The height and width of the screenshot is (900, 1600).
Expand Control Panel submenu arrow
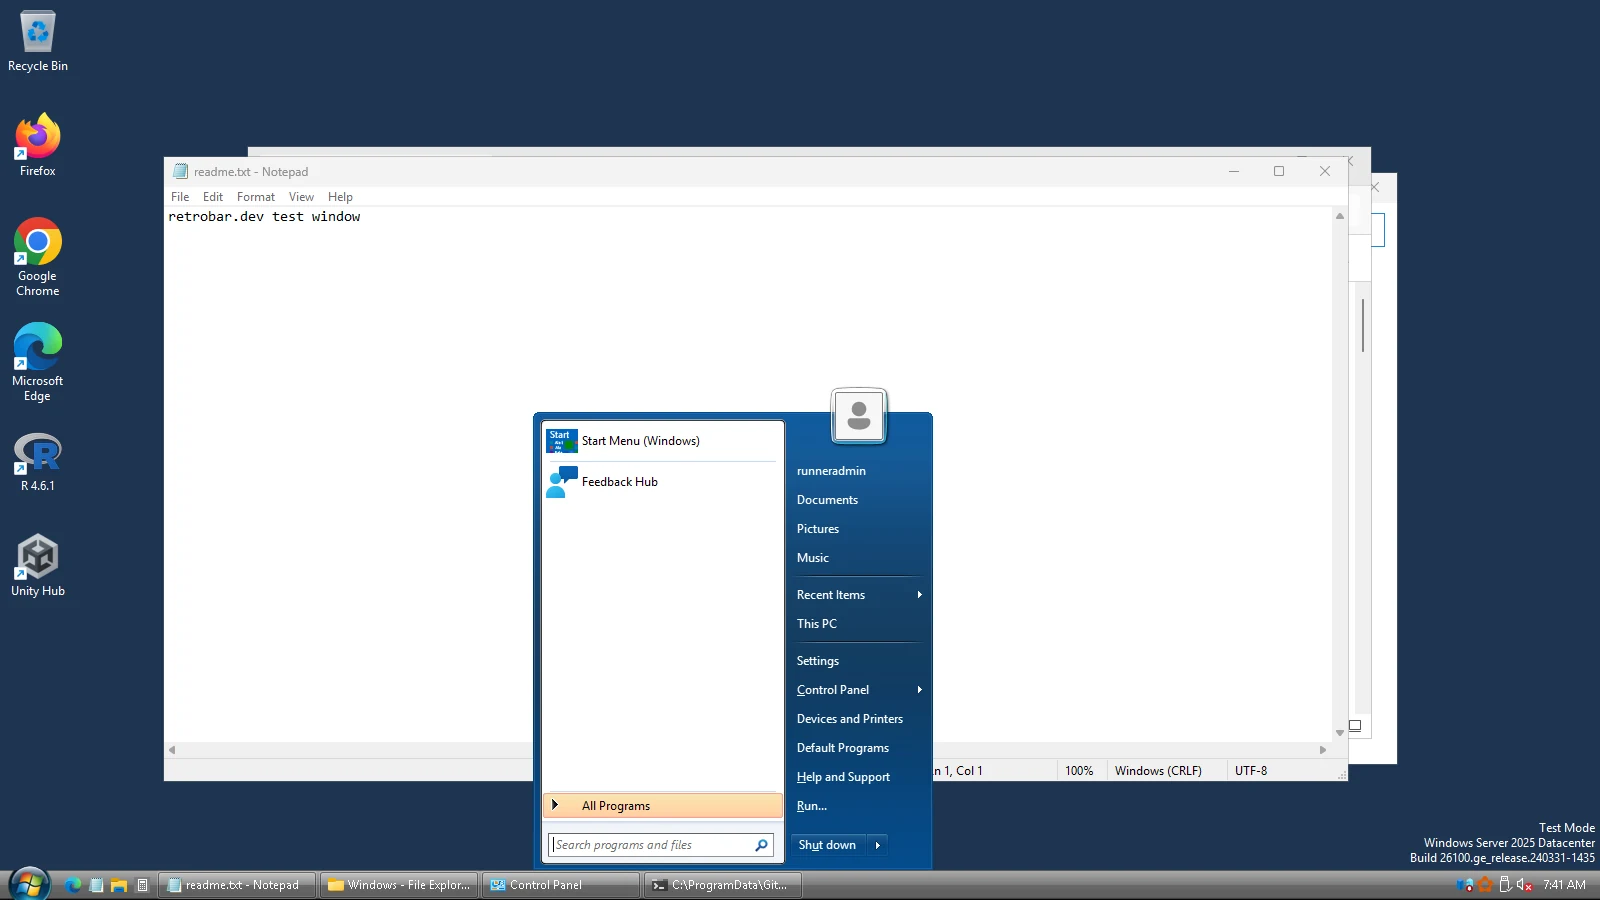coord(919,690)
